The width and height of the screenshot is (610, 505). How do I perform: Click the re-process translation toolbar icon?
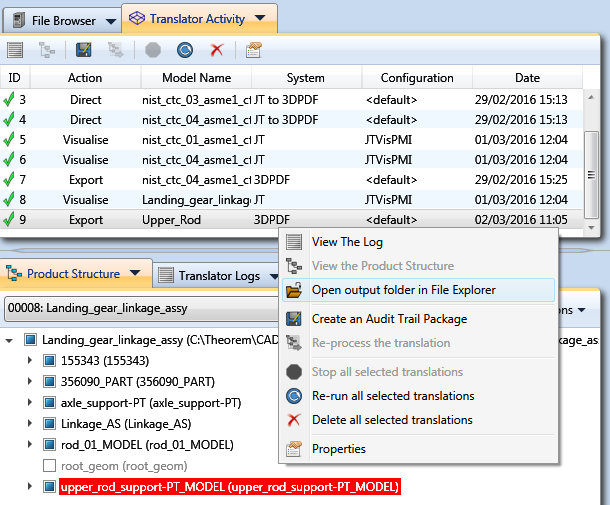click(116, 50)
